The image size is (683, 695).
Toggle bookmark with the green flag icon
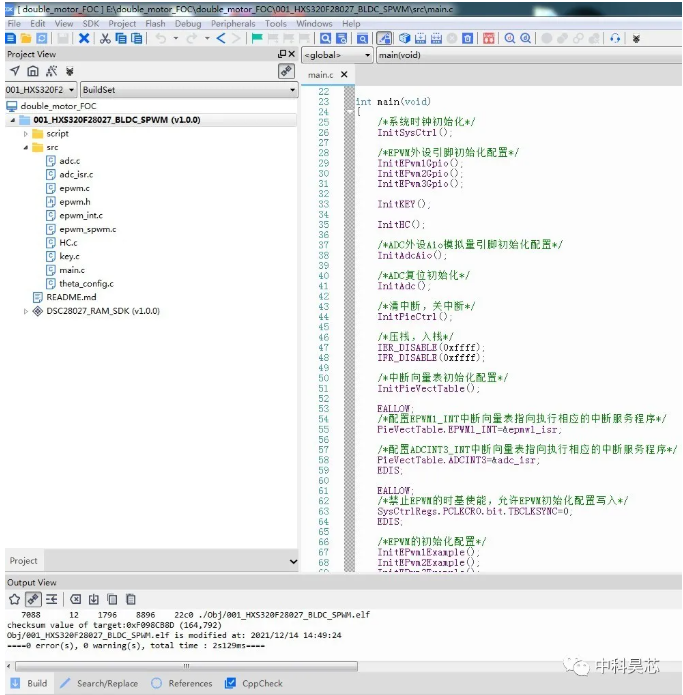coord(257,39)
